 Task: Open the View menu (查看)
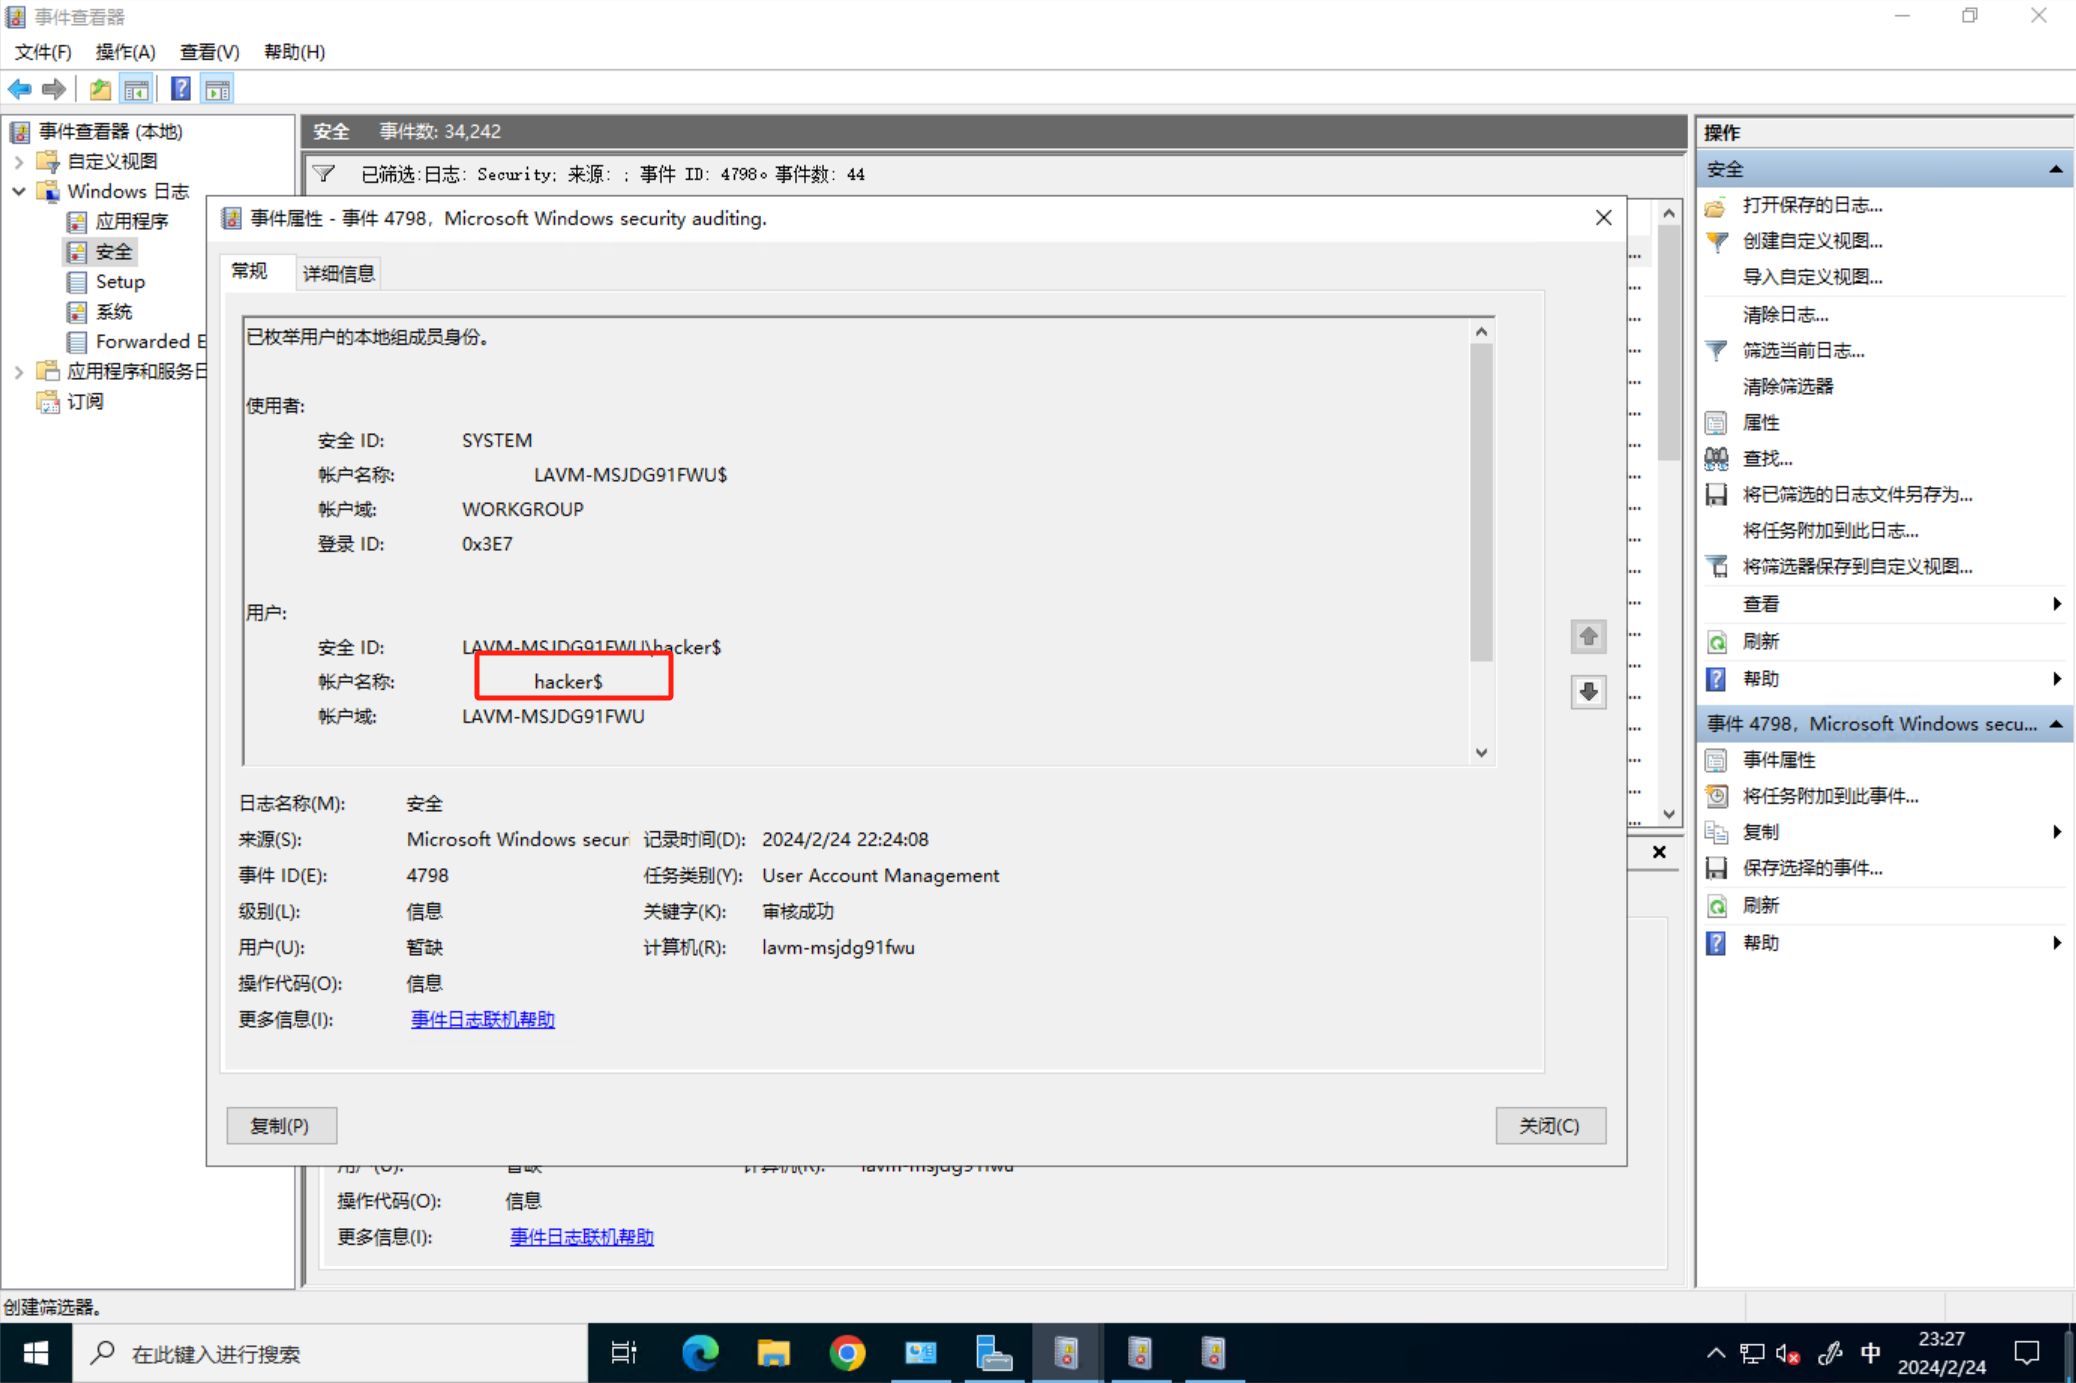point(208,52)
